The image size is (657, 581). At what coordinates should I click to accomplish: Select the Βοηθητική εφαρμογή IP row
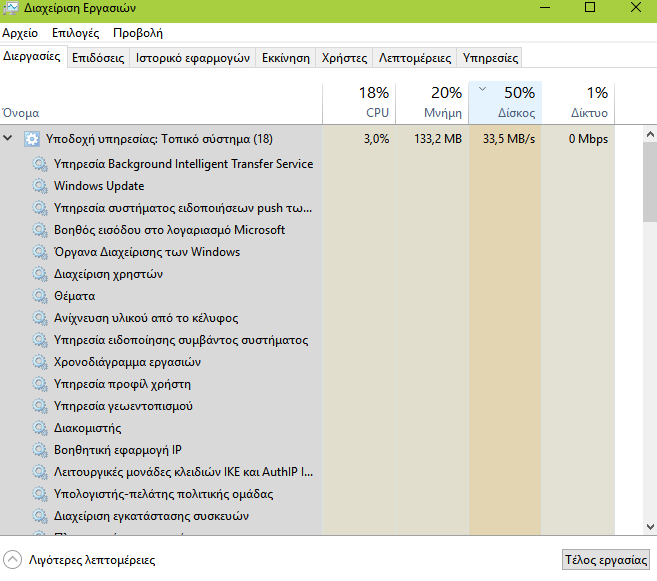308,450
